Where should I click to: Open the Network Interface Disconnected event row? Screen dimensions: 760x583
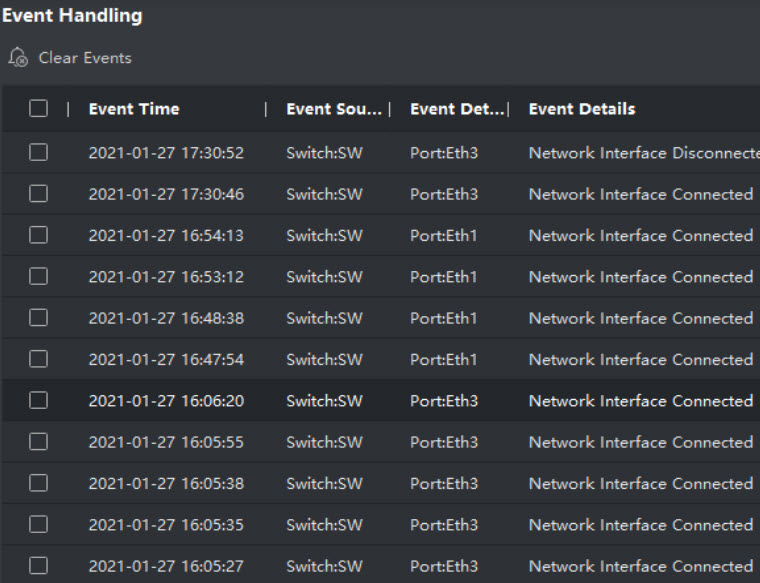click(642, 153)
